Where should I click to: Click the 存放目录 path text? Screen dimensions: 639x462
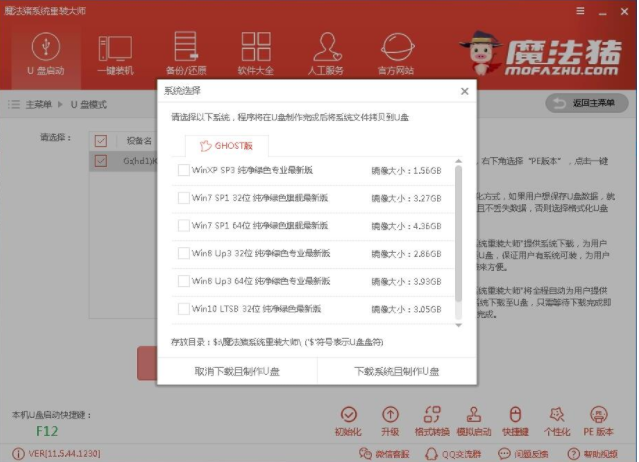(277, 342)
